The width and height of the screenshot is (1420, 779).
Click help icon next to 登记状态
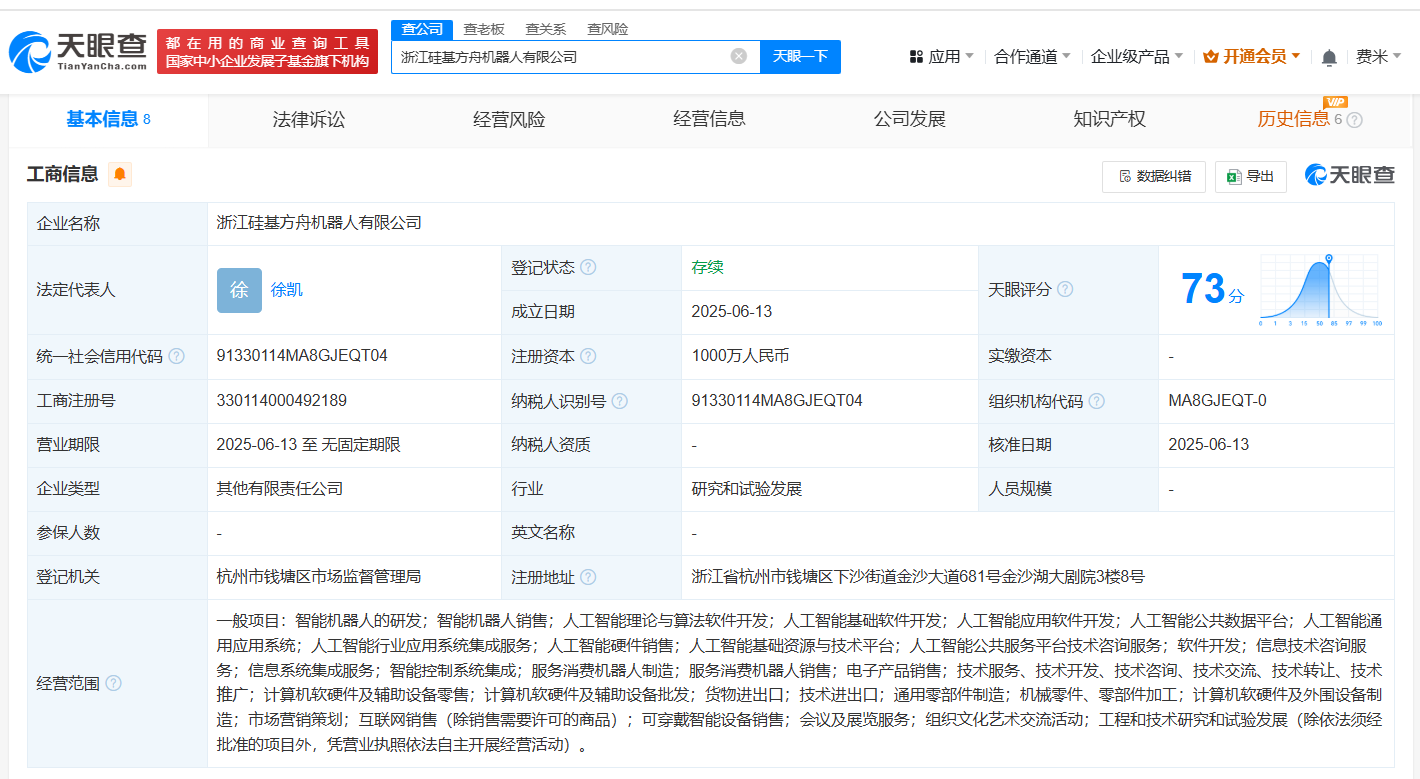coord(588,268)
